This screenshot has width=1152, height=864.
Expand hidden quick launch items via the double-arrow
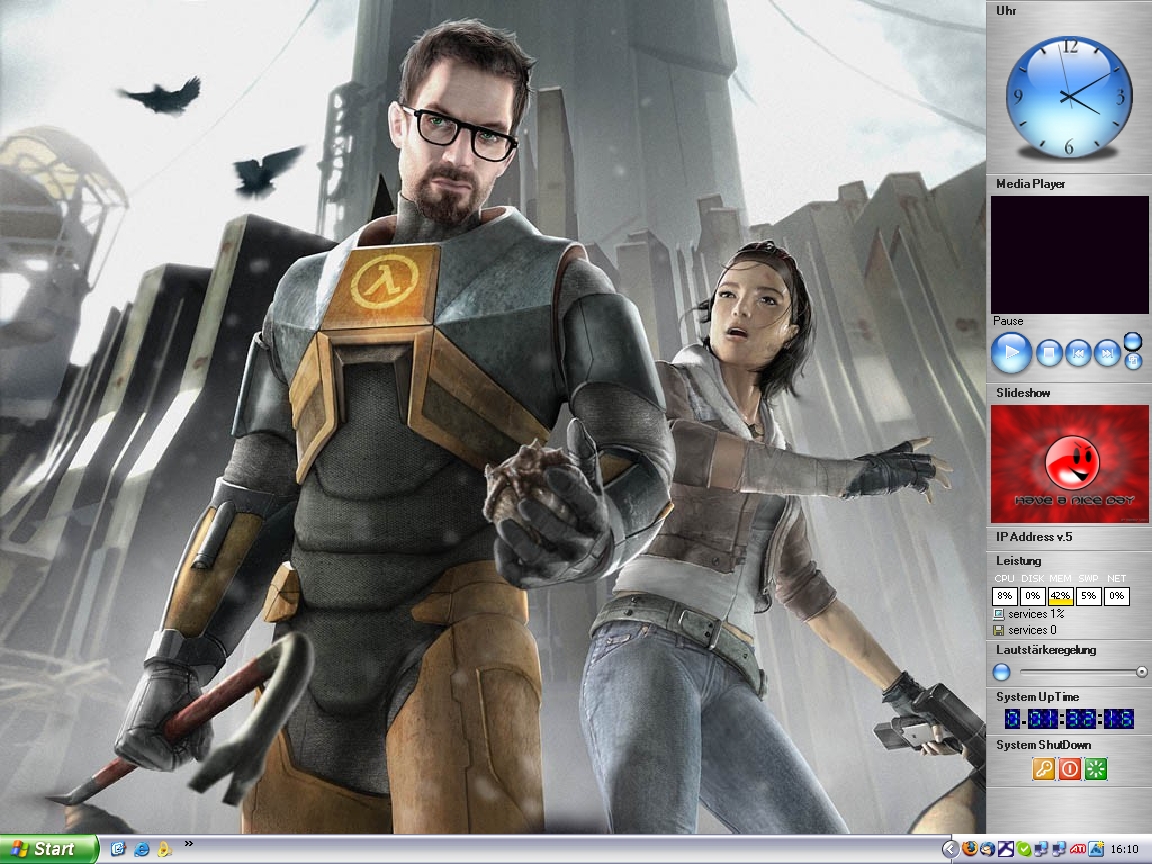click(x=188, y=844)
